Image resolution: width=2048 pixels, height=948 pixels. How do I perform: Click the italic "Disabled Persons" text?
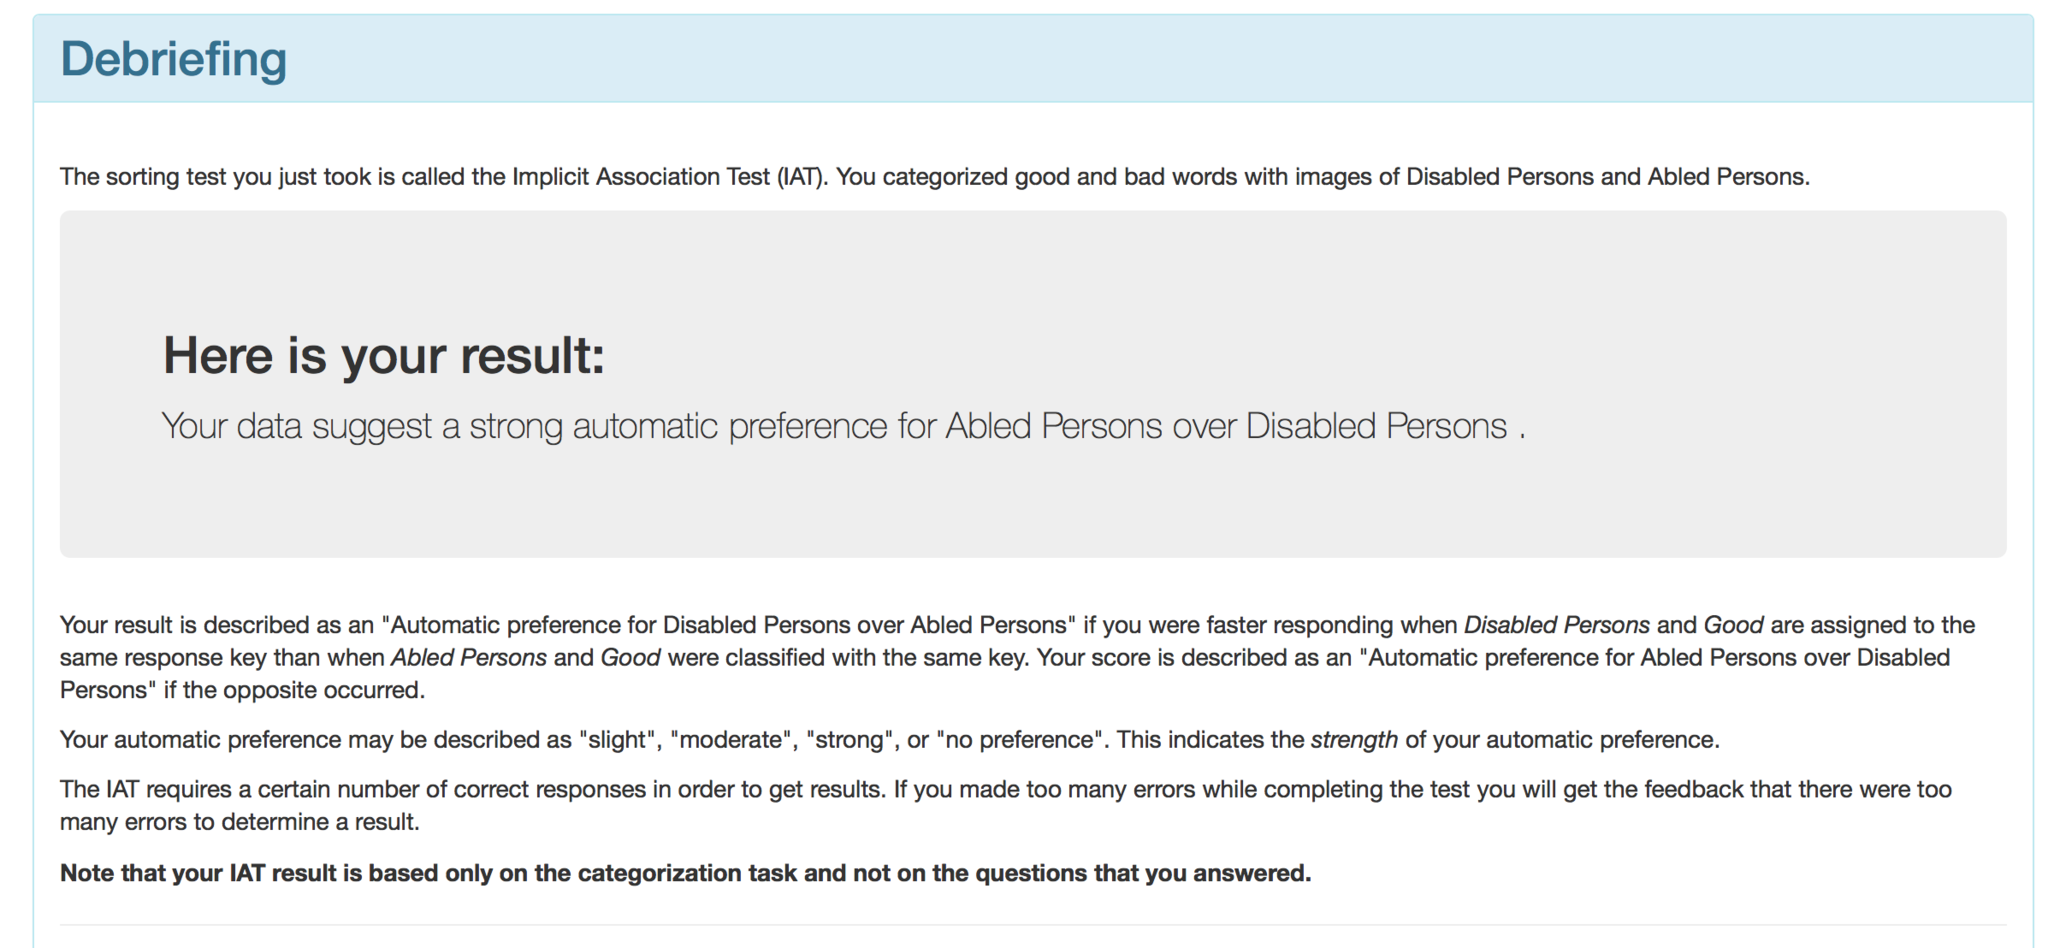click(x=1556, y=625)
